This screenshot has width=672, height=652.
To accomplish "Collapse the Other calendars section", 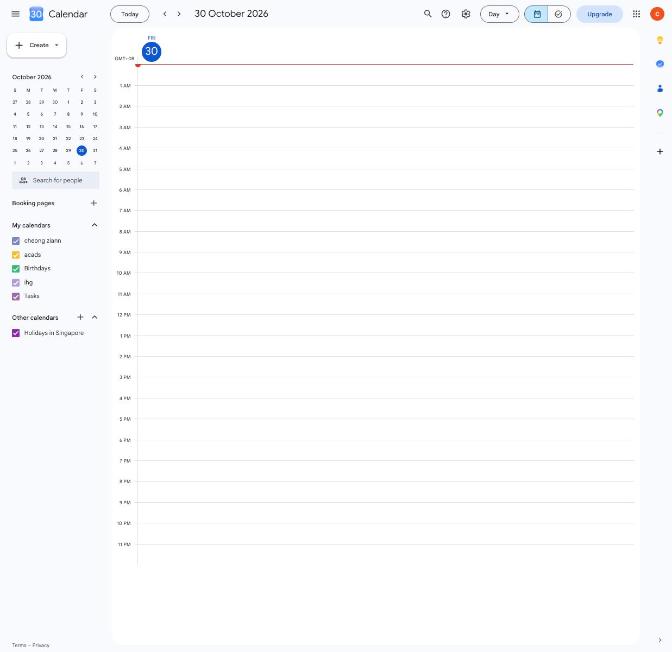I will pyautogui.click(x=94, y=317).
